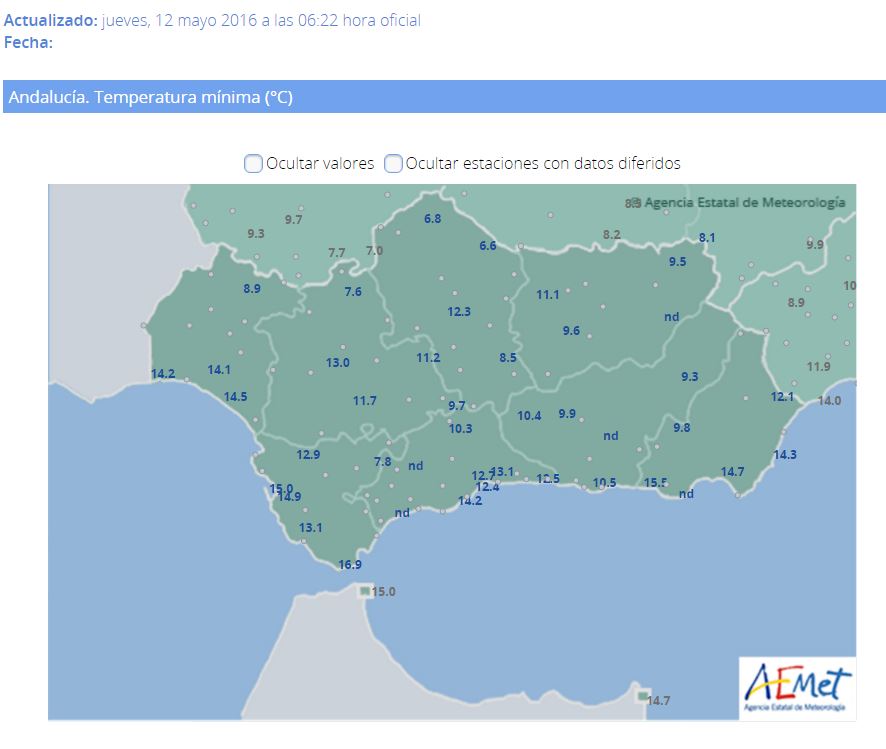Image resolution: width=886 pixels, height=749 pixels.
Task: Click the 15.5 coastal station value
Action: pyautogui.click(x=656, y=482)
